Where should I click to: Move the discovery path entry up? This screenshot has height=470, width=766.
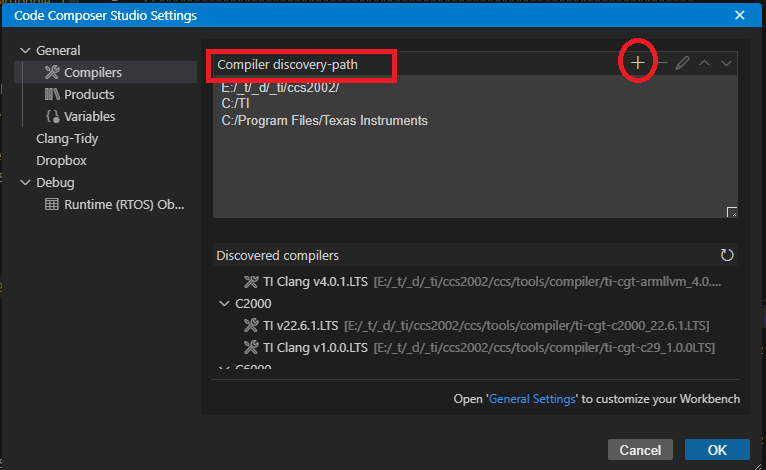pos(704,63)
